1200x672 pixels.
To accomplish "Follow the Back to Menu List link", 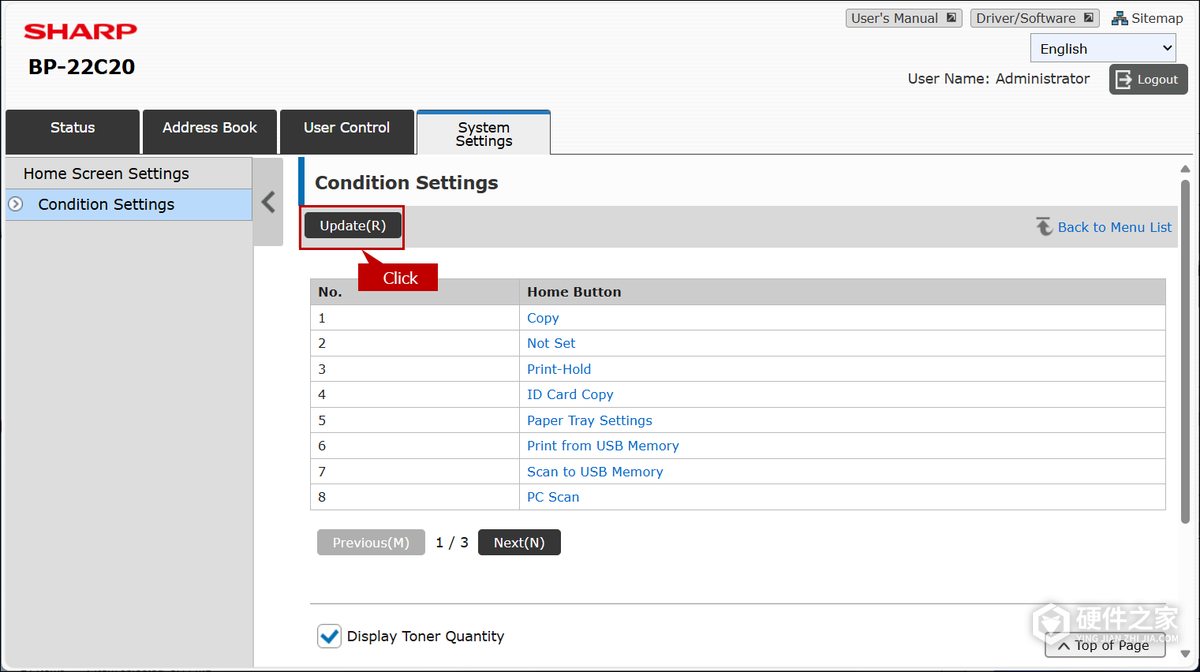I will (x=1115, y=227).
